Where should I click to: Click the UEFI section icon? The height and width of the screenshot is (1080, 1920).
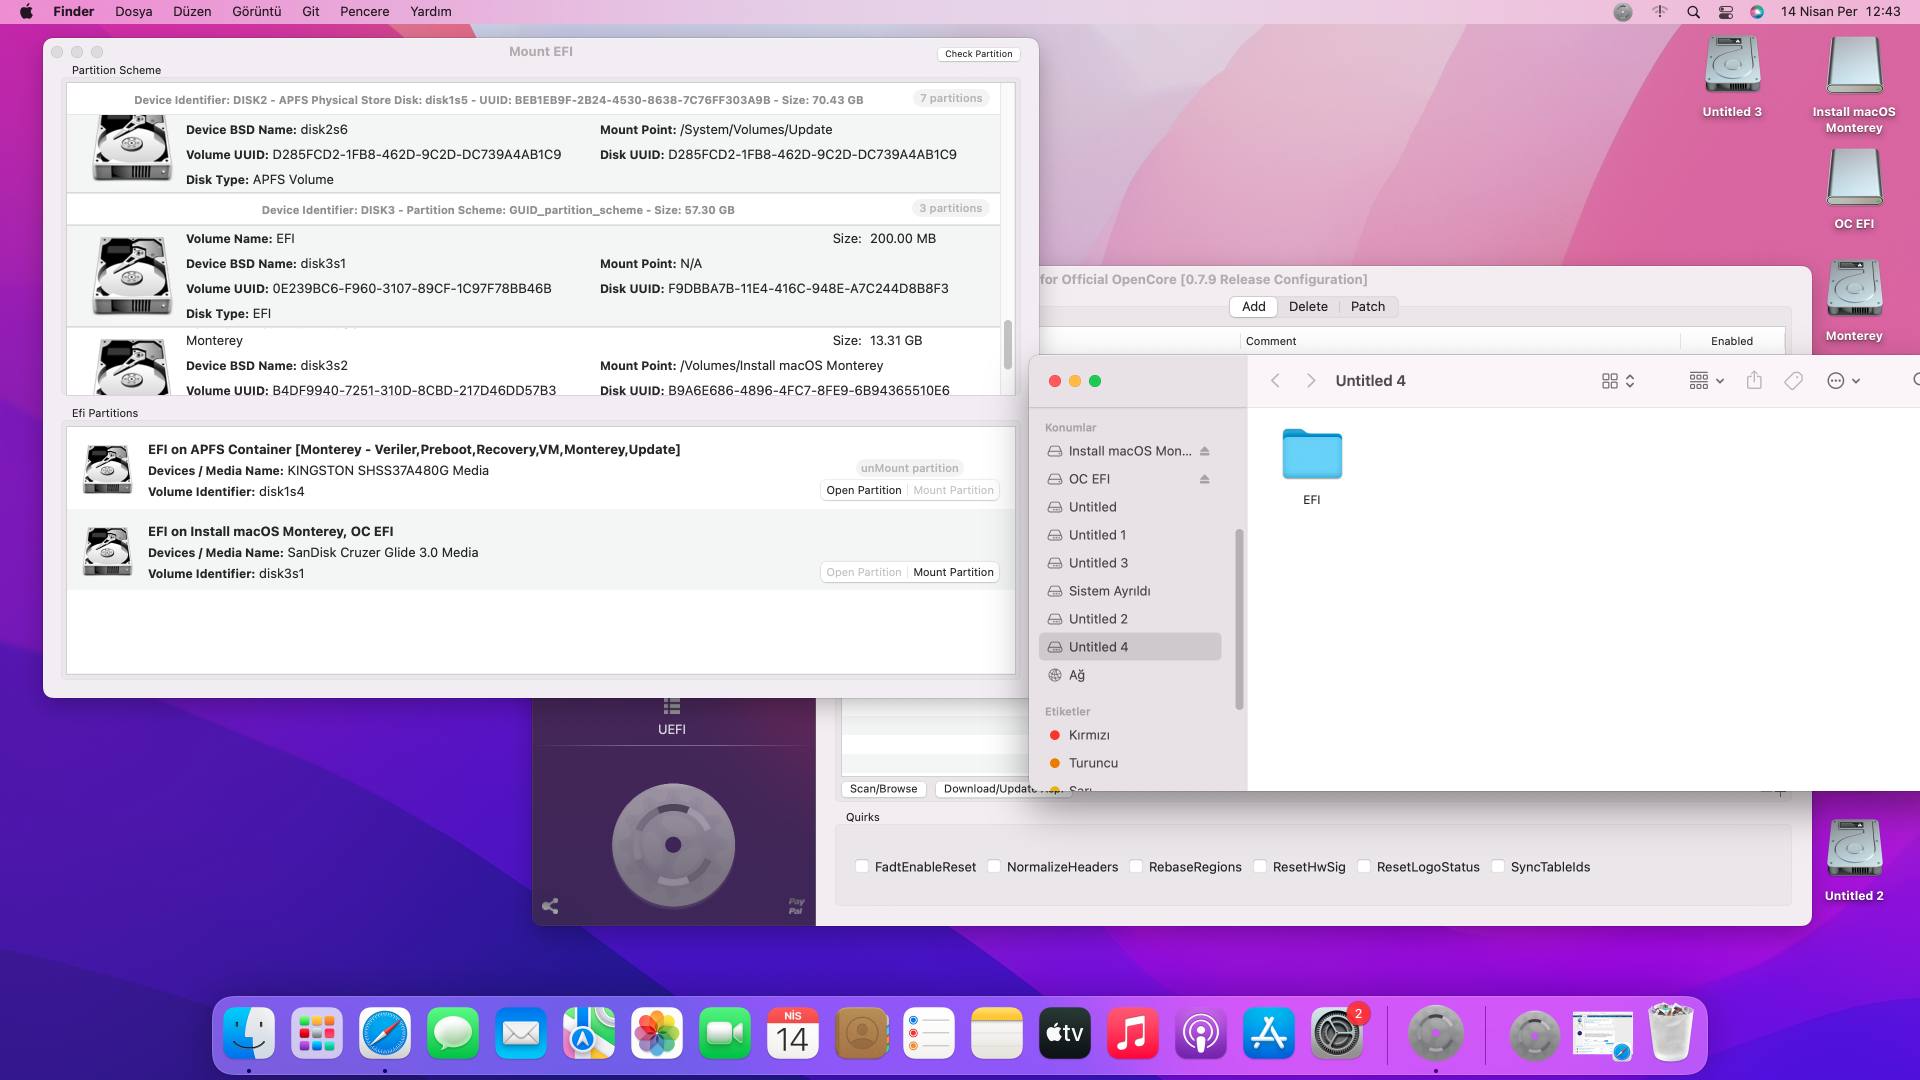(x=672, y=707)
